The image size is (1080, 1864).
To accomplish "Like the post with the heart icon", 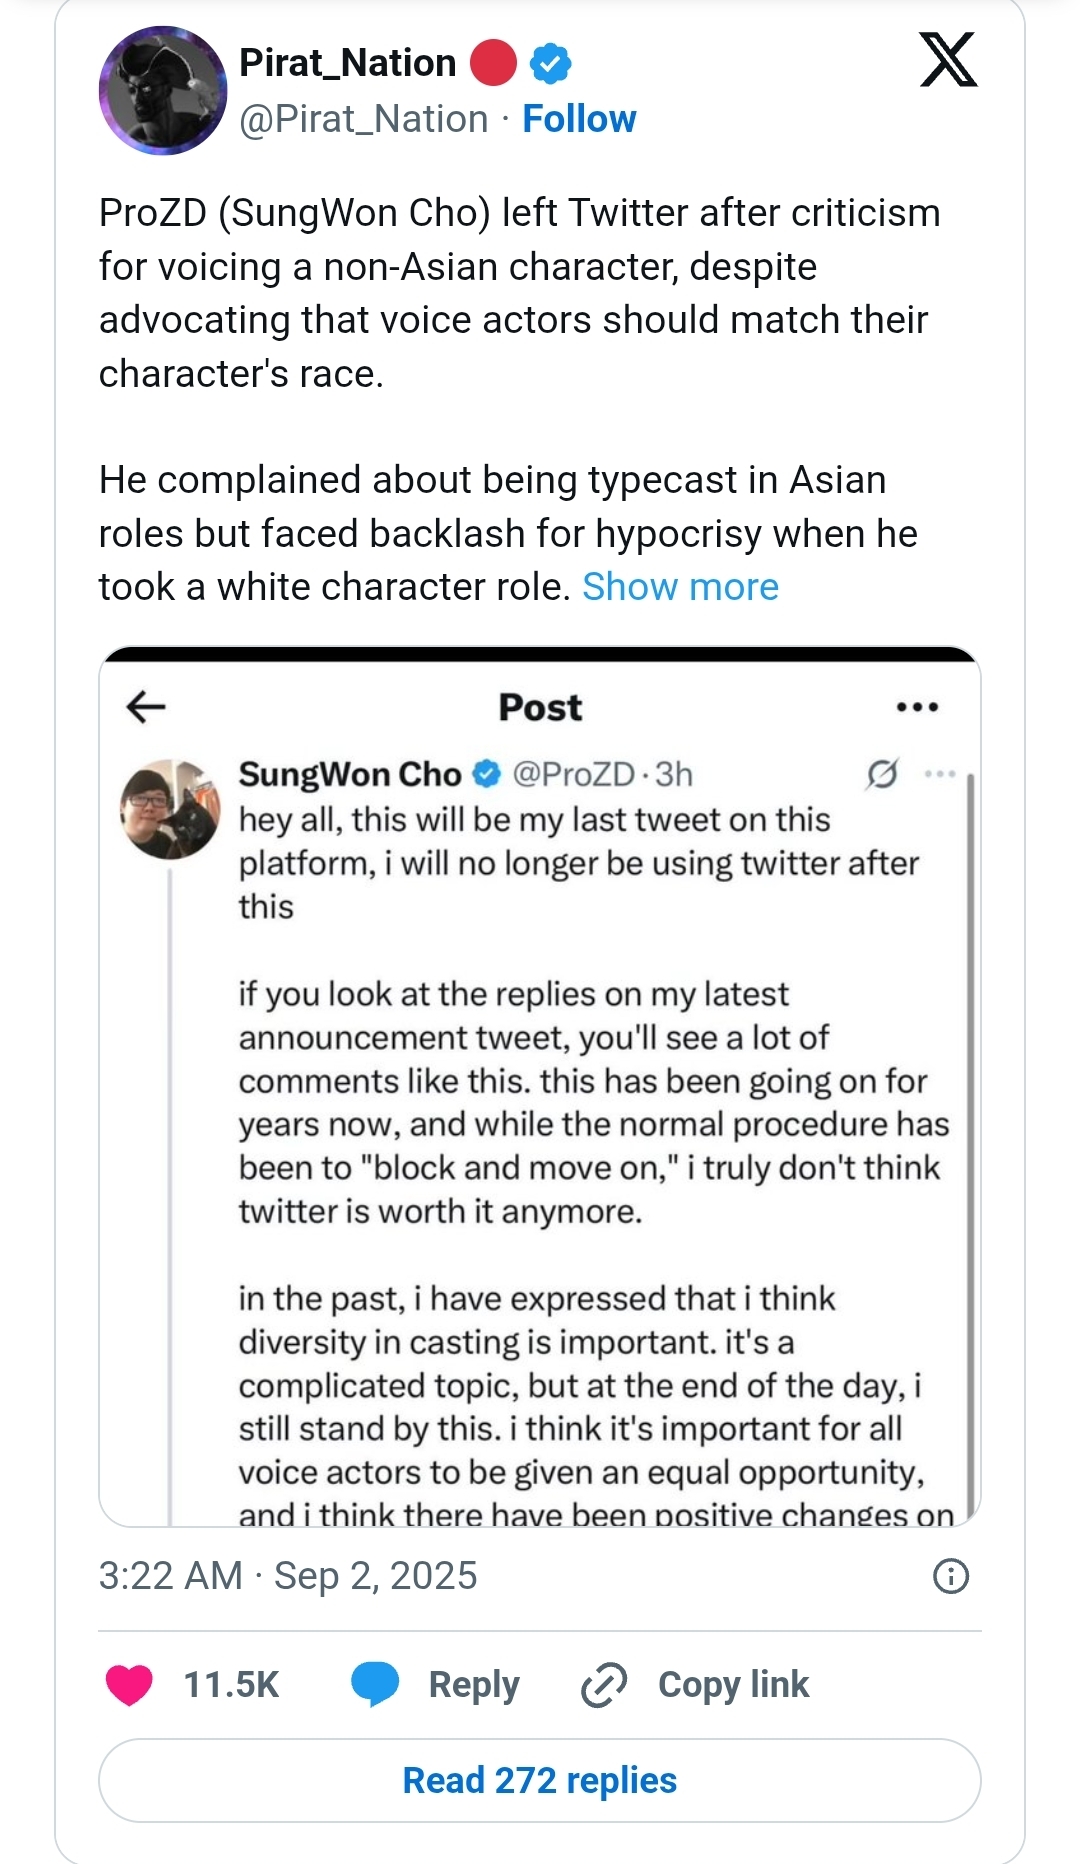I will [129, 1685].
